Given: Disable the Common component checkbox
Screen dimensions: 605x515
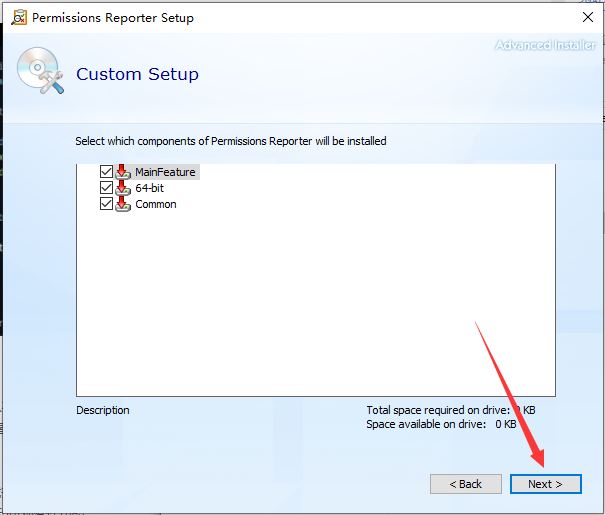Looking at the screenshot, I should [x=107, y=204].
